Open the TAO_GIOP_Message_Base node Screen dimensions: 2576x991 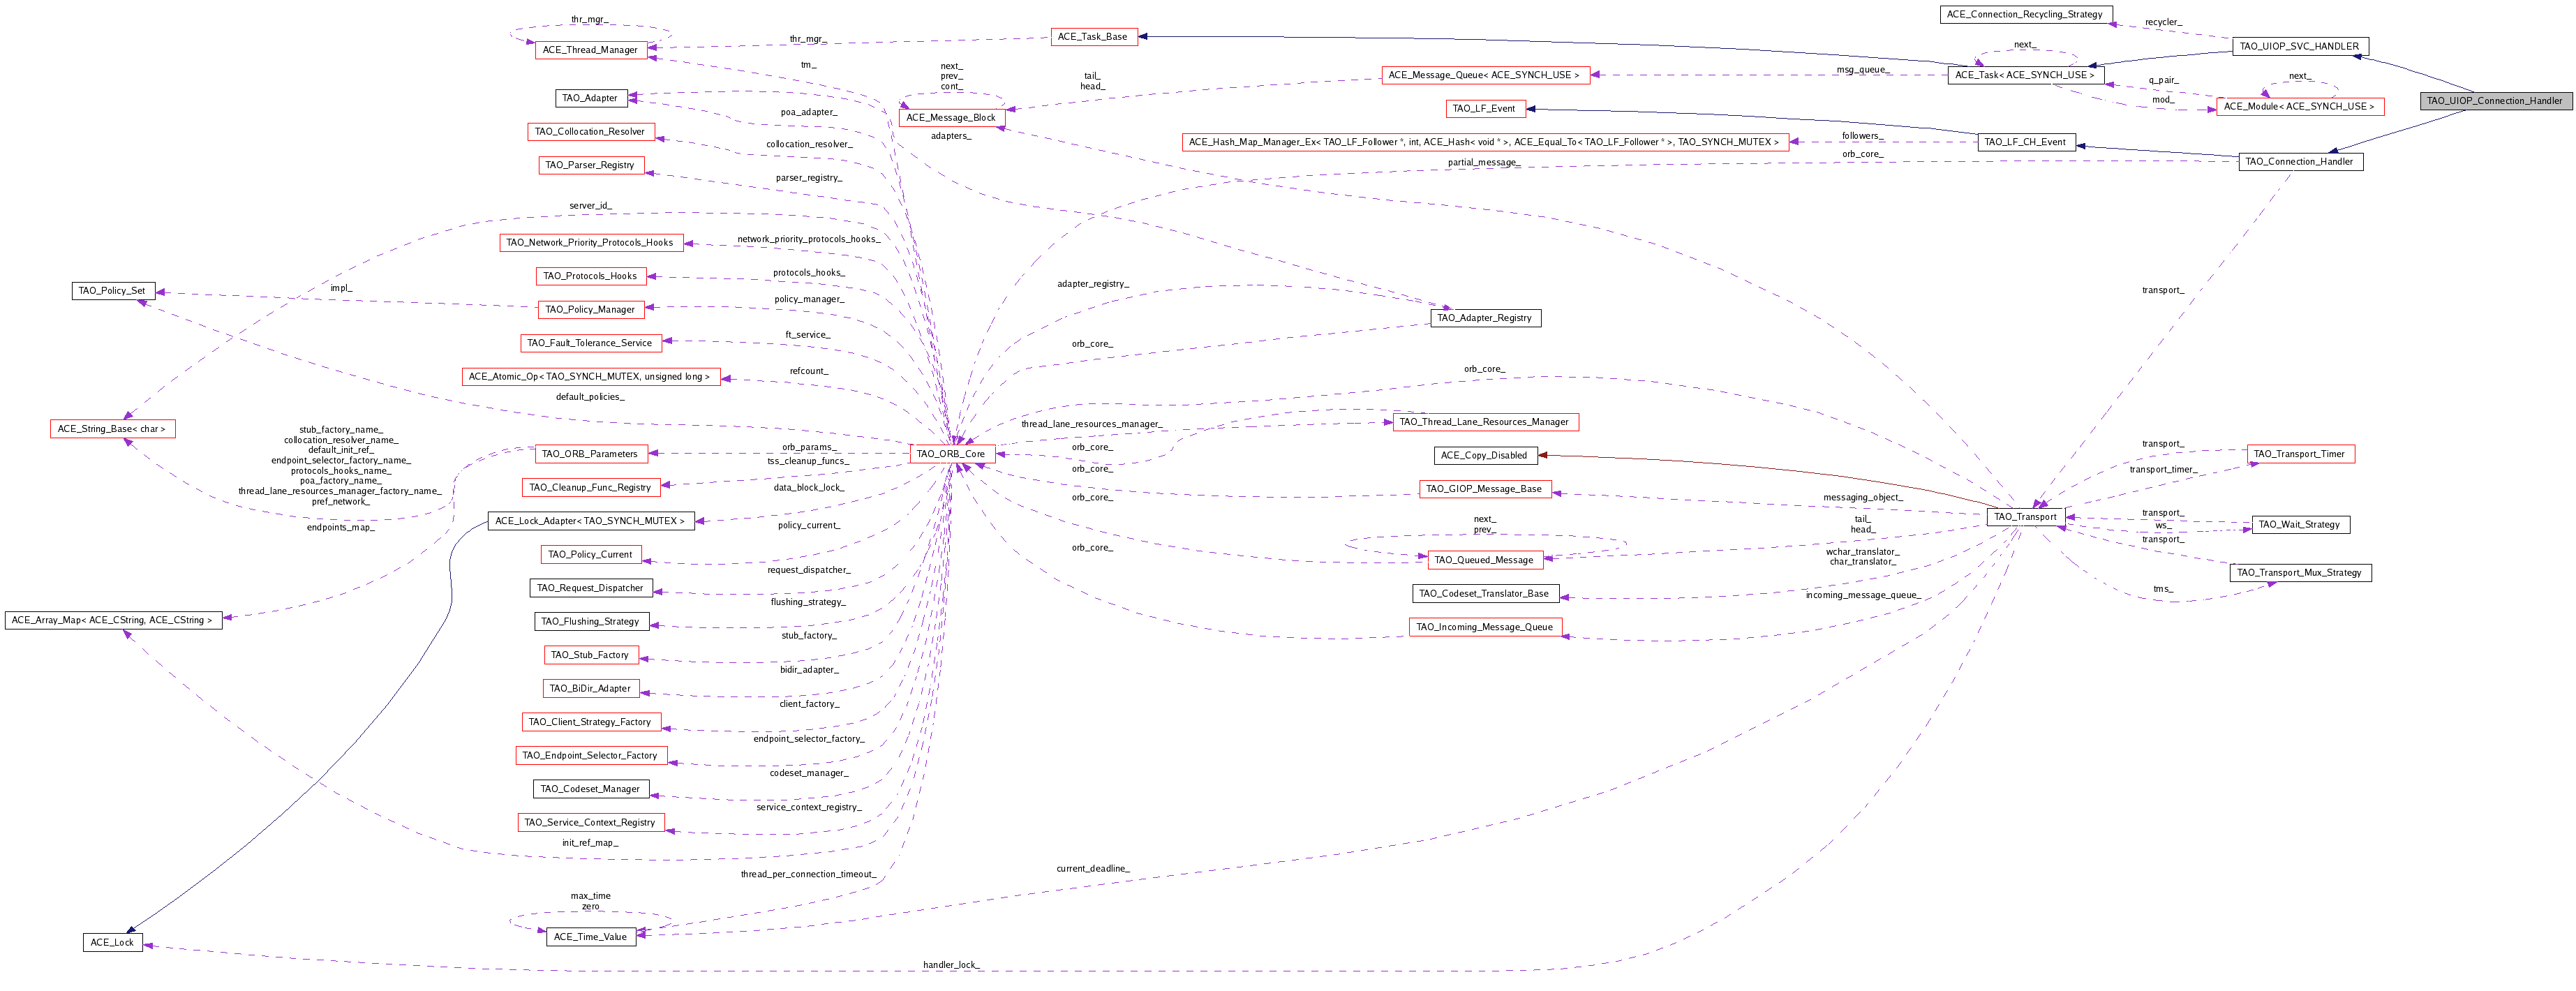1484,489
